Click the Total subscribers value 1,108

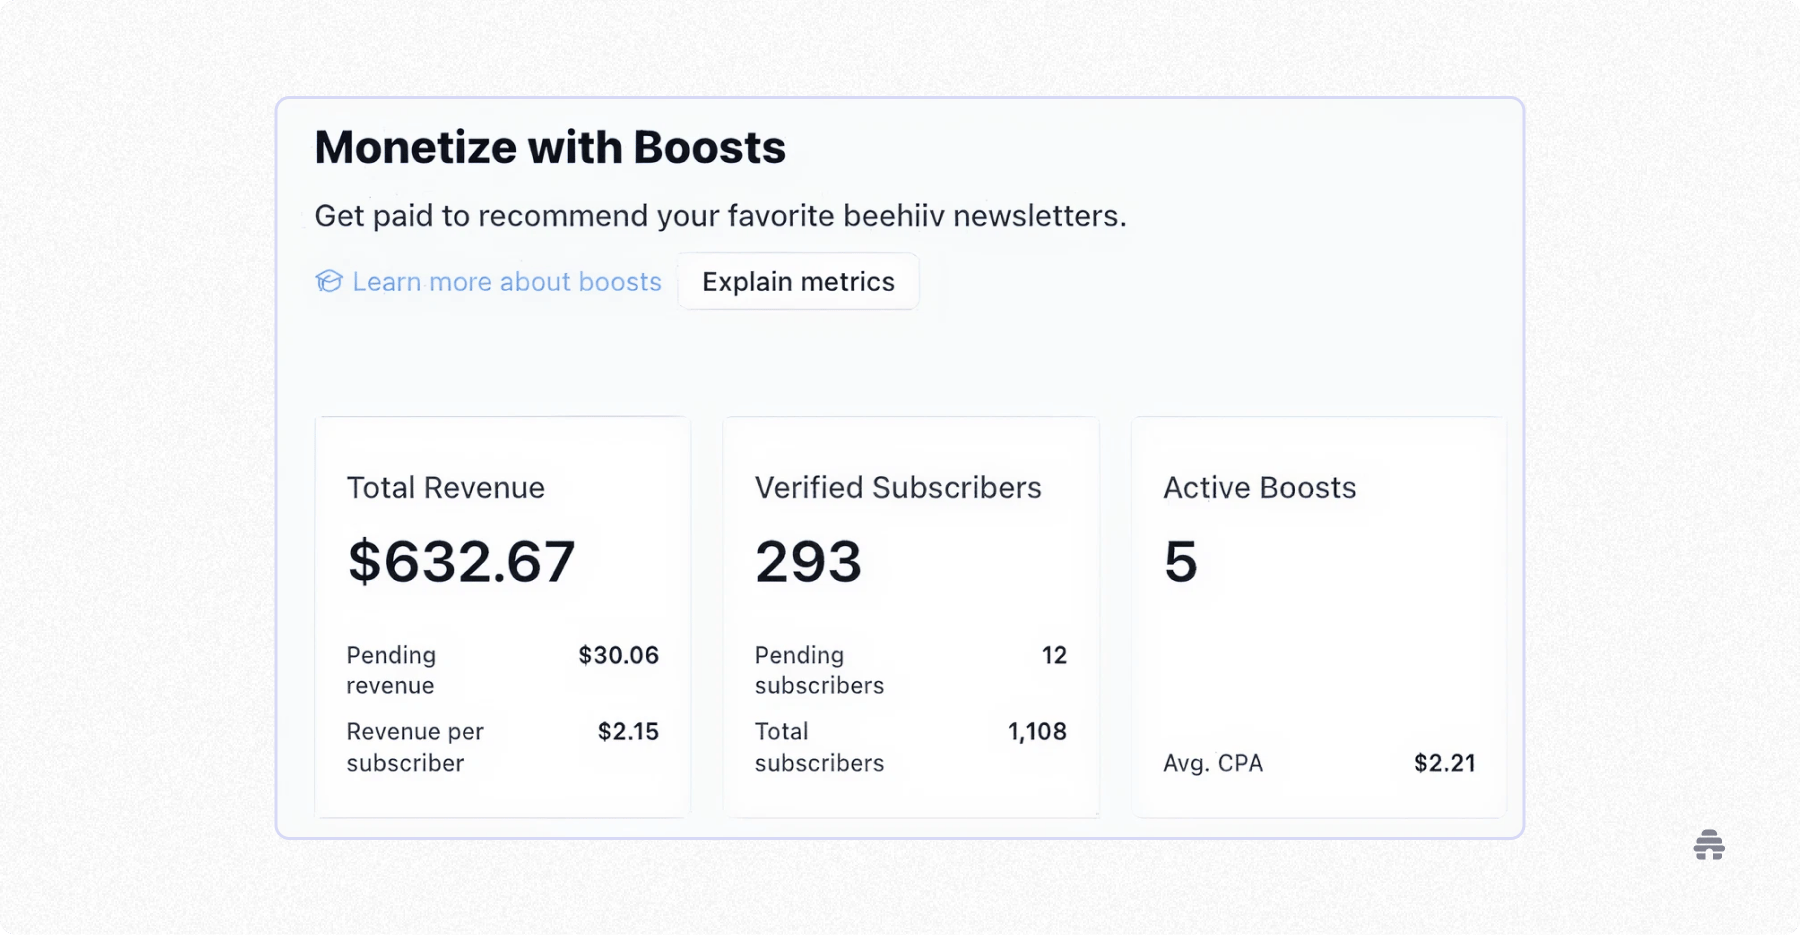click(x=1036, y=731)
